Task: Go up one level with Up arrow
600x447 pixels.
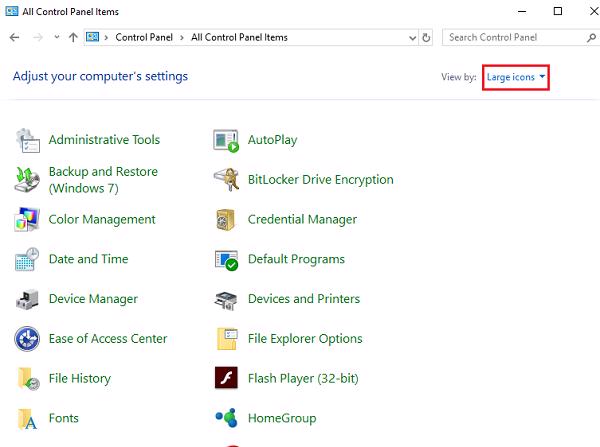Action: click(73, 38)
